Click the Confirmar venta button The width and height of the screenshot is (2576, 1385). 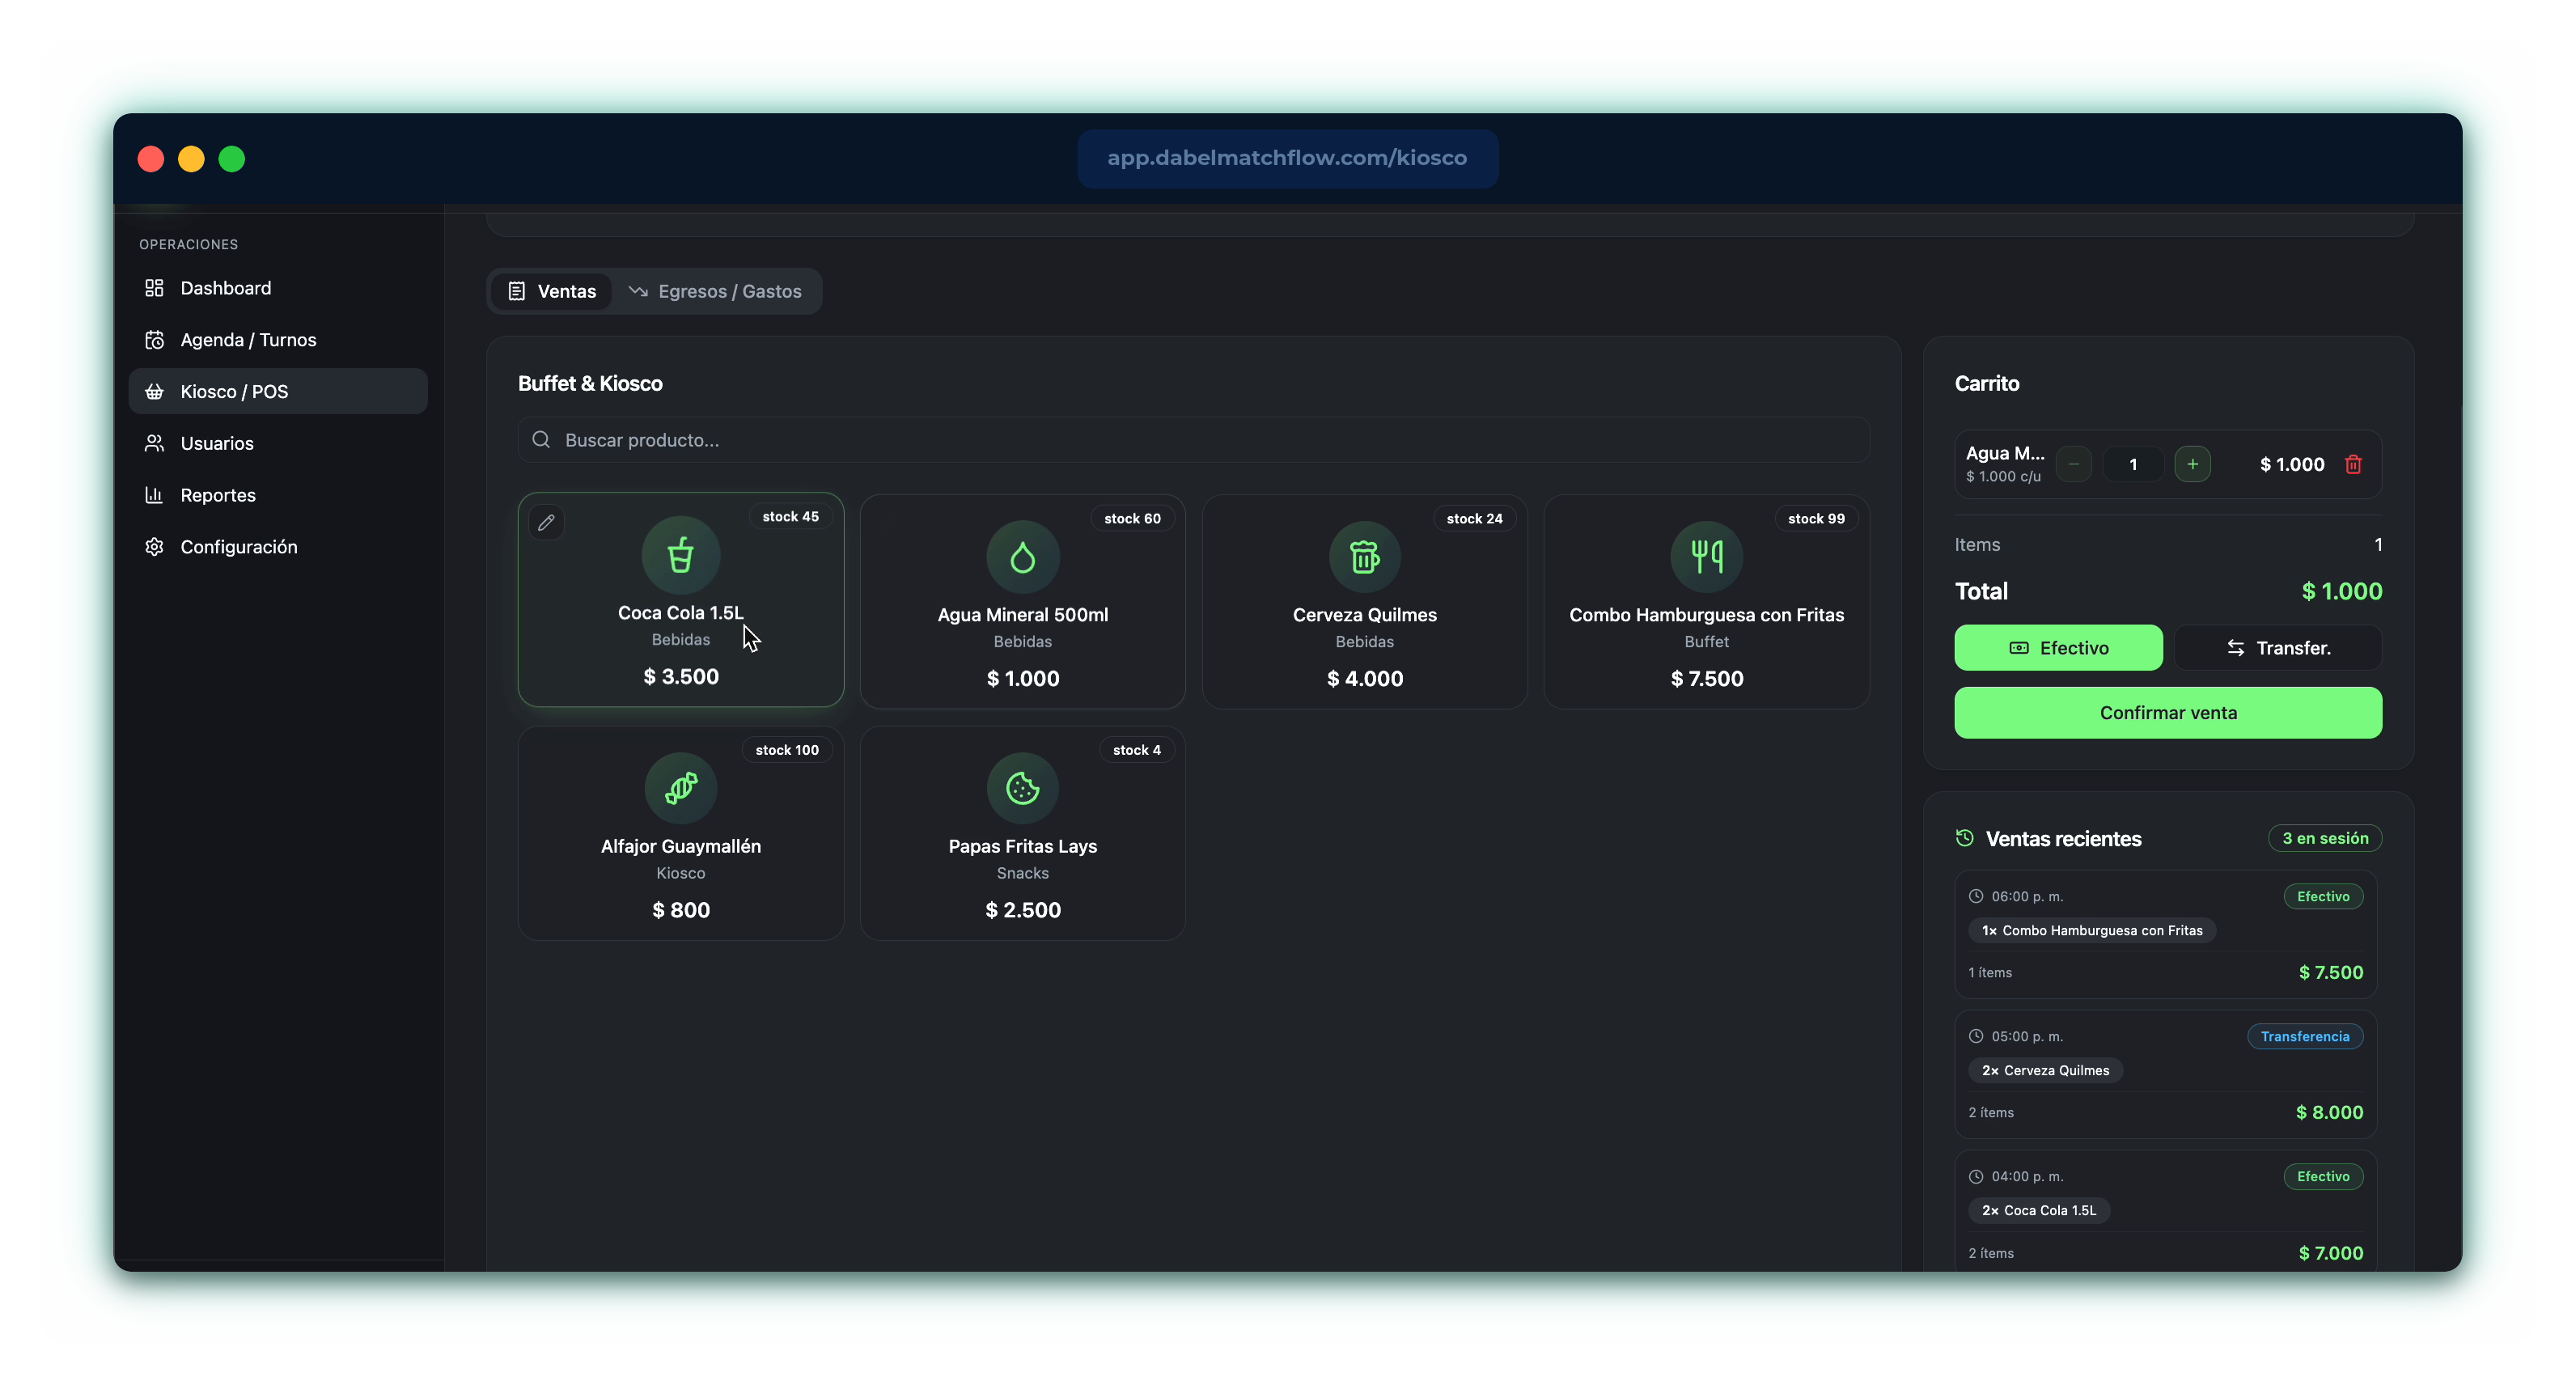2168,713
